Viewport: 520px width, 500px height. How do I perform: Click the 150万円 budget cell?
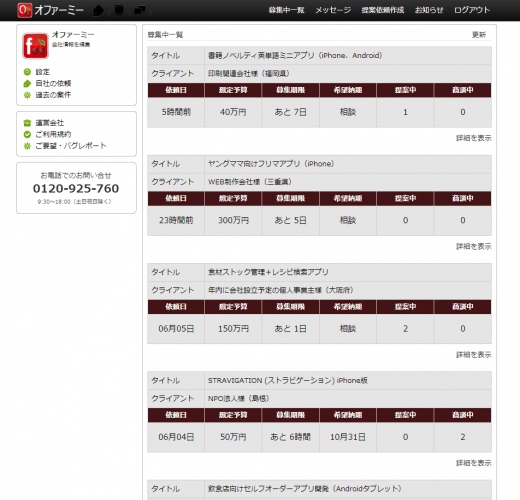pyautogui.click(x=233, y=329)
